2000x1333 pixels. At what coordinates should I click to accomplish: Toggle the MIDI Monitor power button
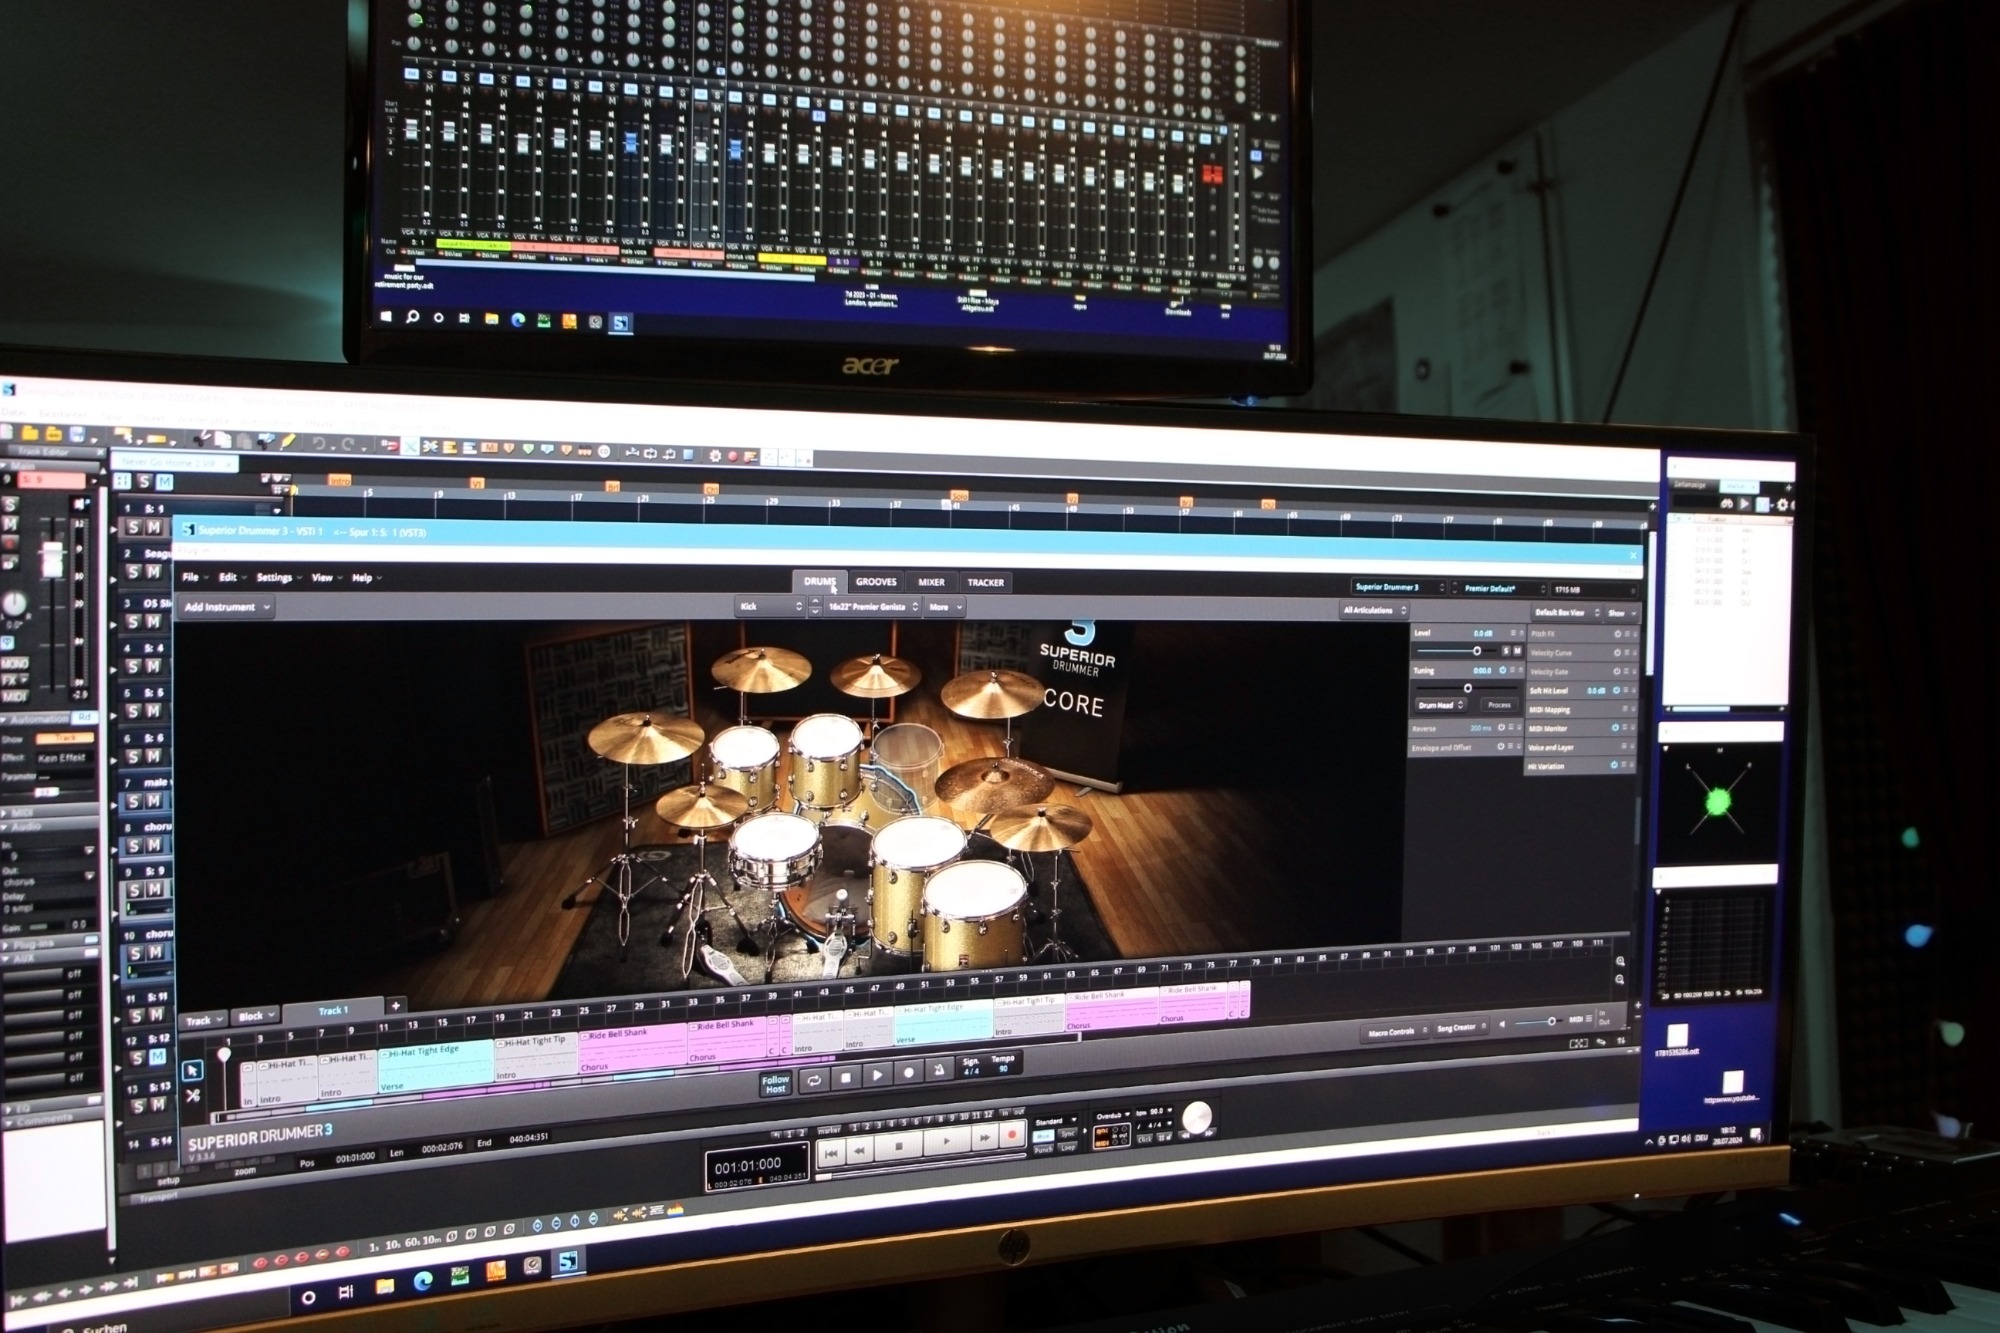1615,728
